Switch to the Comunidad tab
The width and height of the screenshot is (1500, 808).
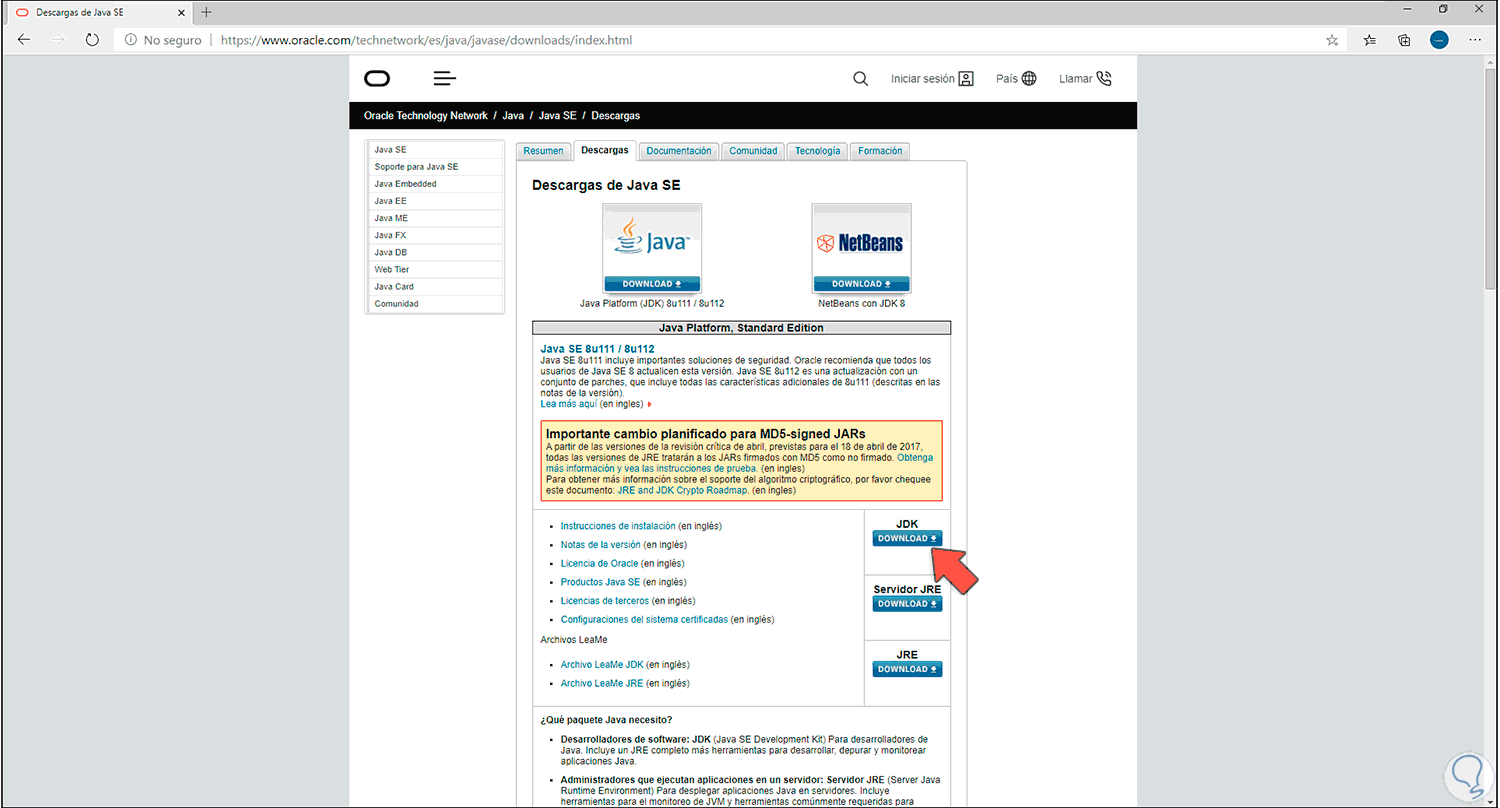click(753, 151)
